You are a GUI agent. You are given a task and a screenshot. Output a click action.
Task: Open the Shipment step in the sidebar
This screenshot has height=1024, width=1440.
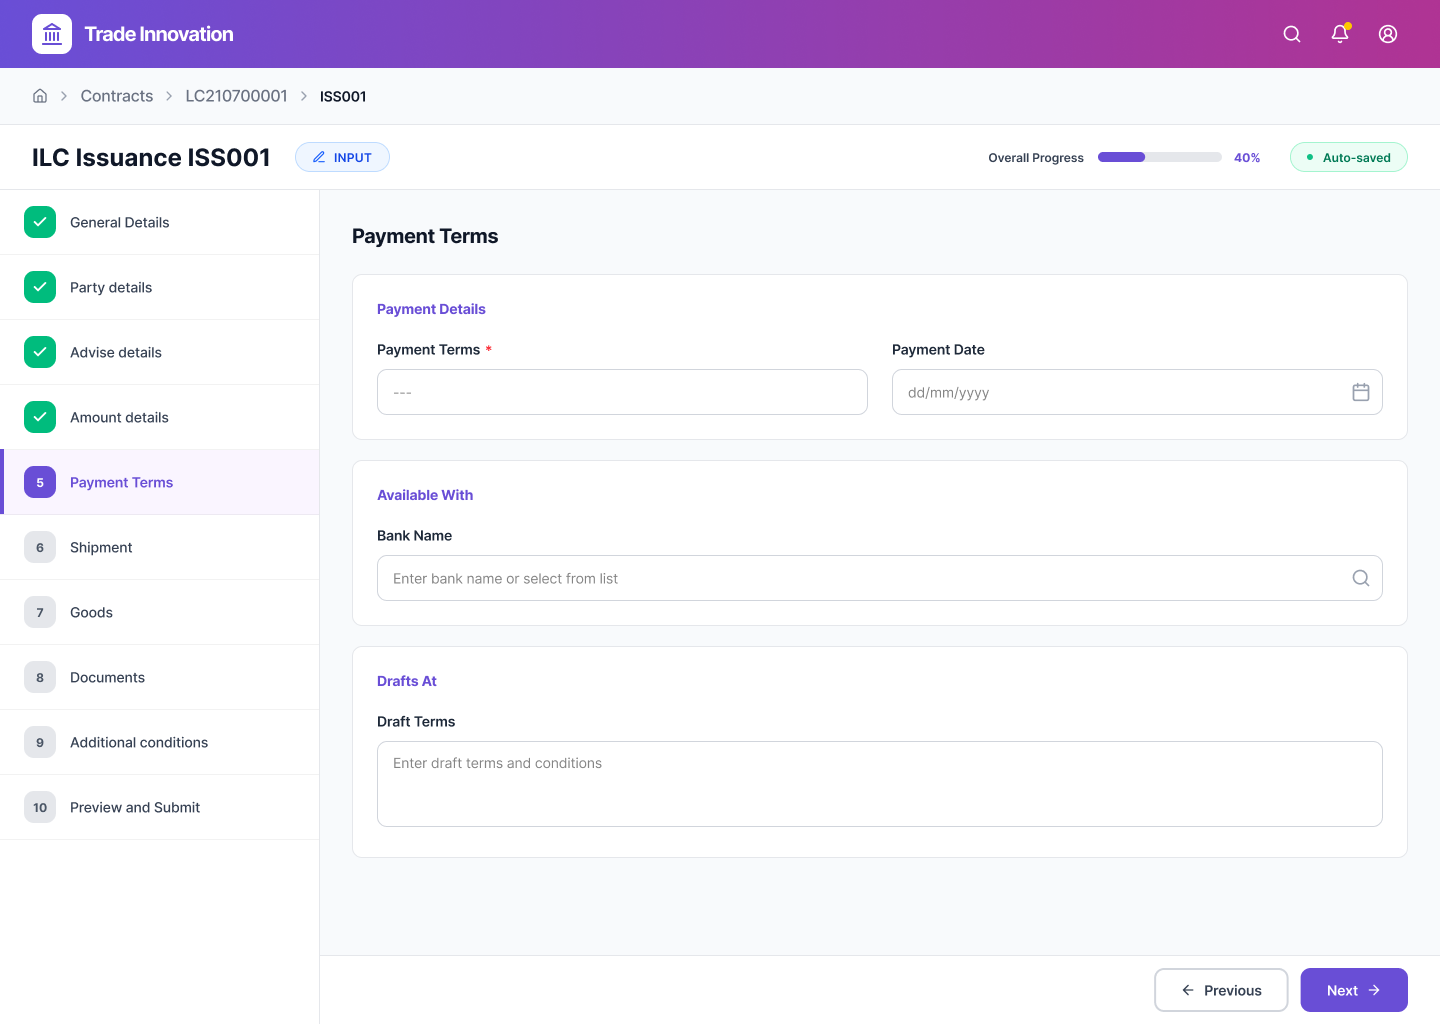[101, 547]
